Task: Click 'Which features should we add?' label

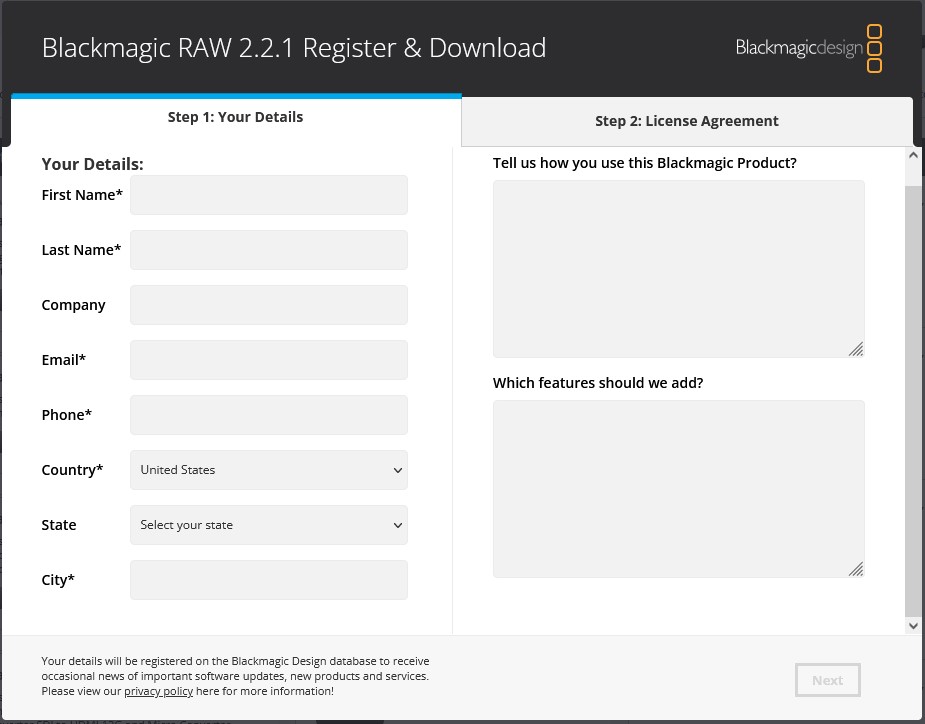Action: coord(598,383)
